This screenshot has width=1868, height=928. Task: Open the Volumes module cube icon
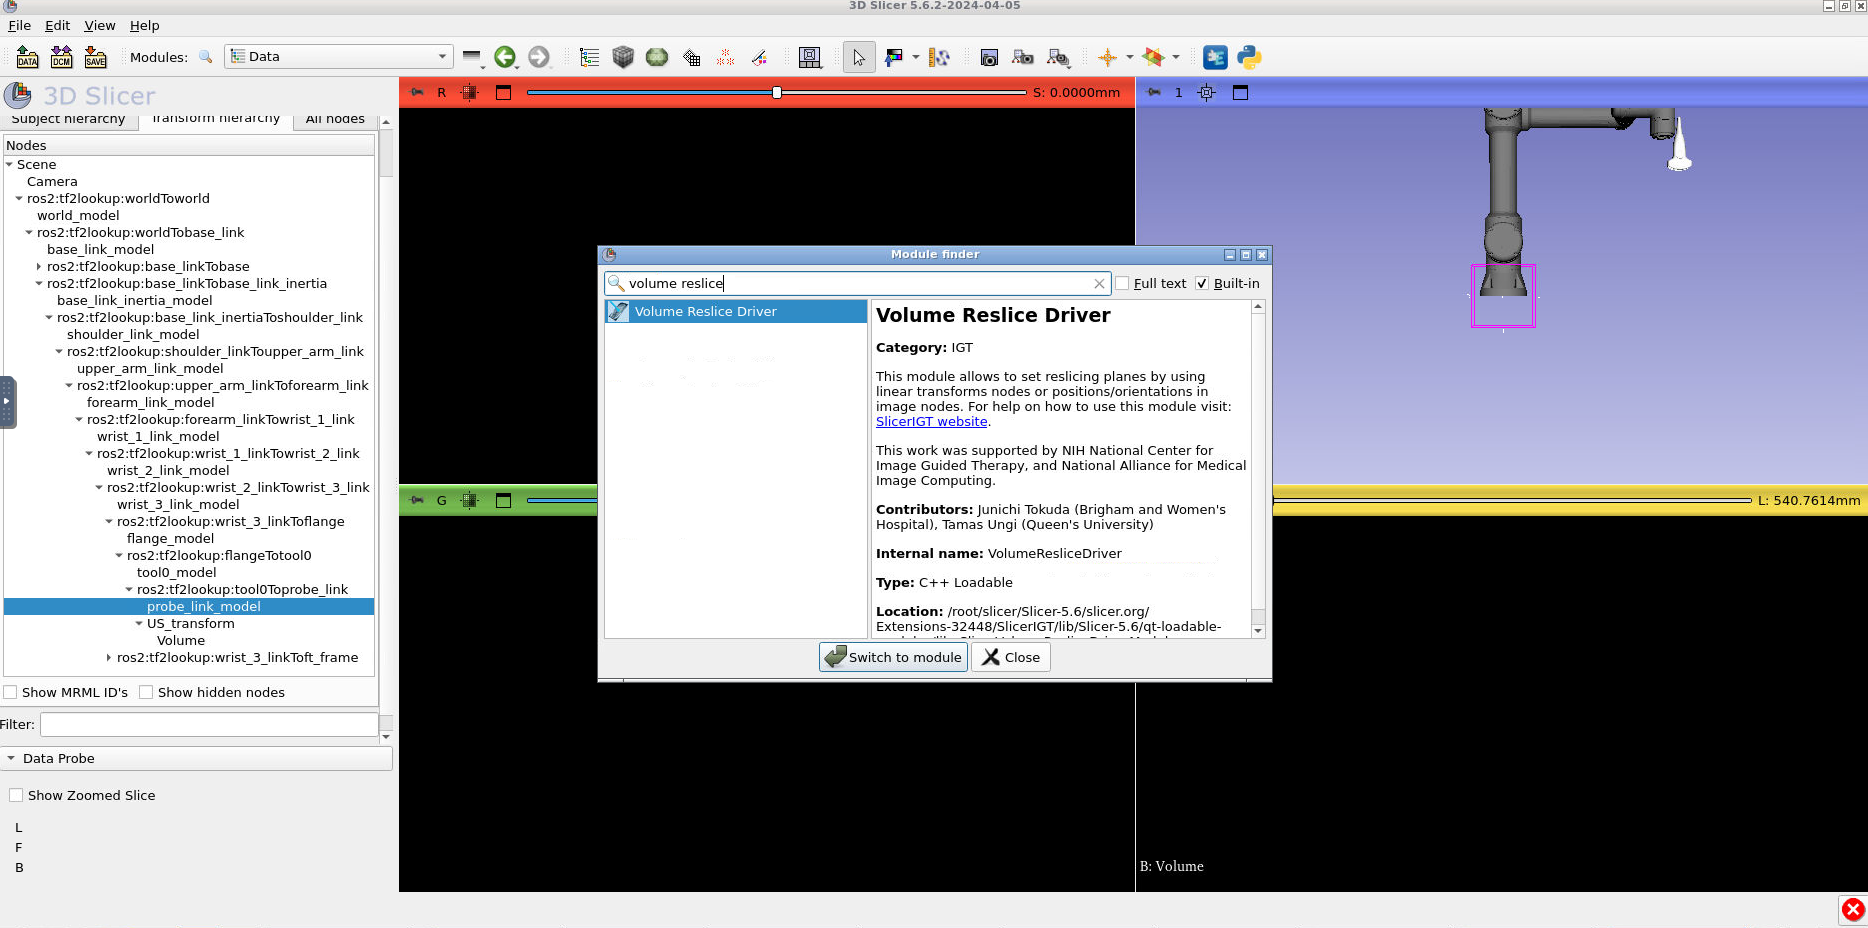[623, 57]
